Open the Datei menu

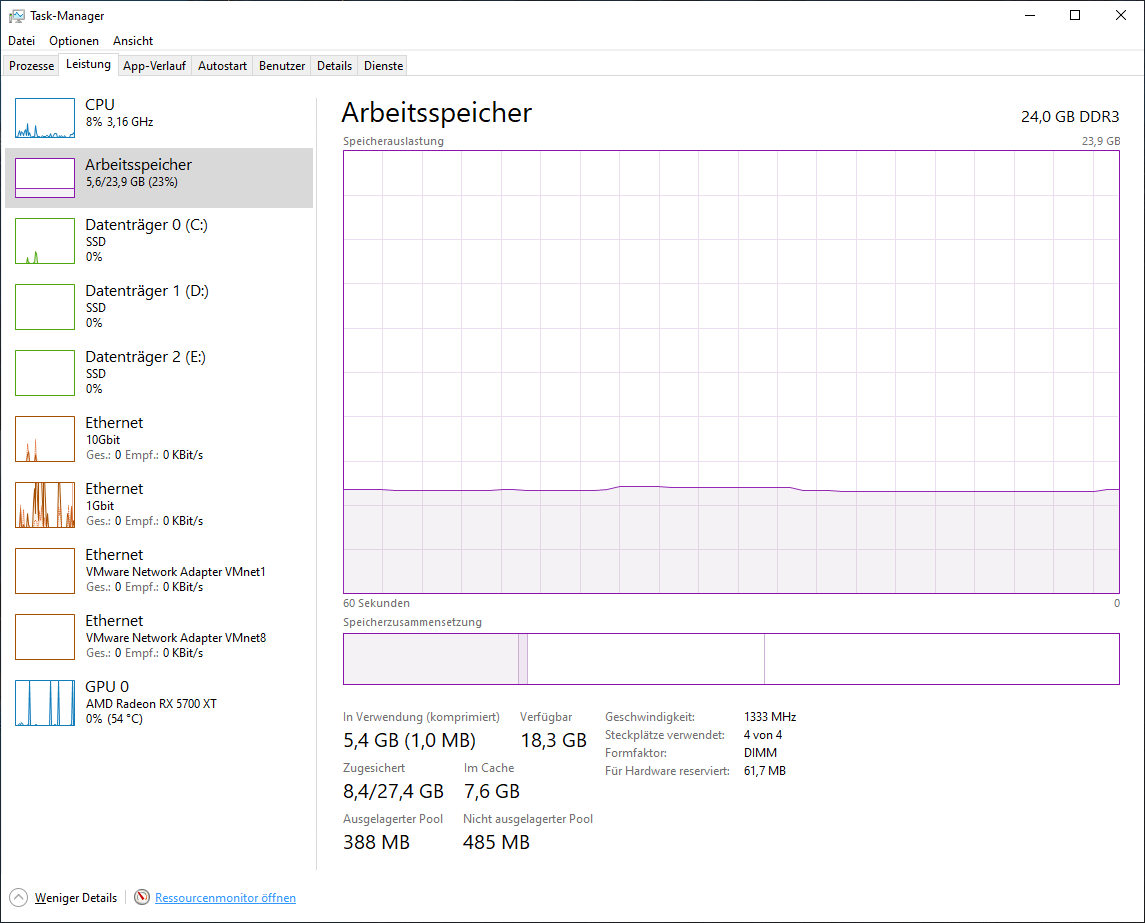point(21,40)
